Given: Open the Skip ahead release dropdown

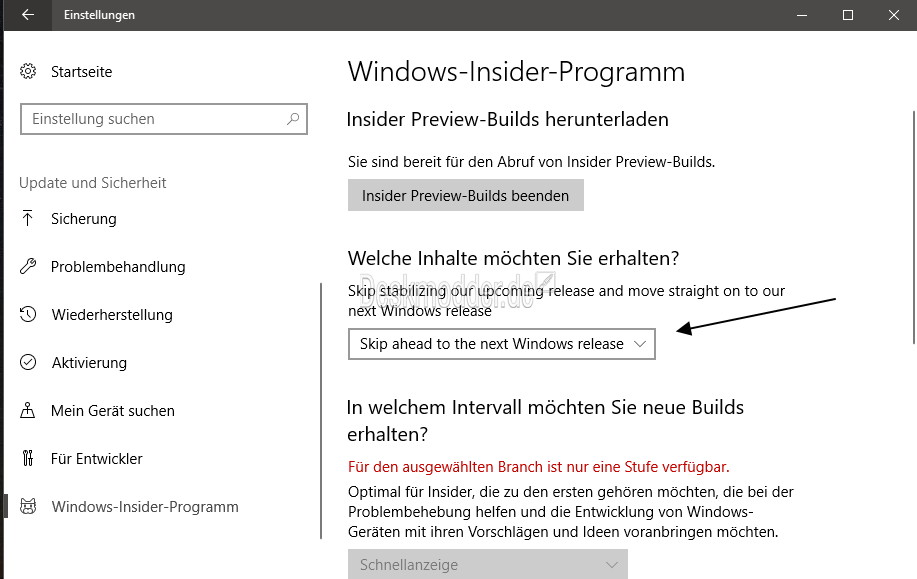Looking at the screenshot, I should tap(501, 344).
